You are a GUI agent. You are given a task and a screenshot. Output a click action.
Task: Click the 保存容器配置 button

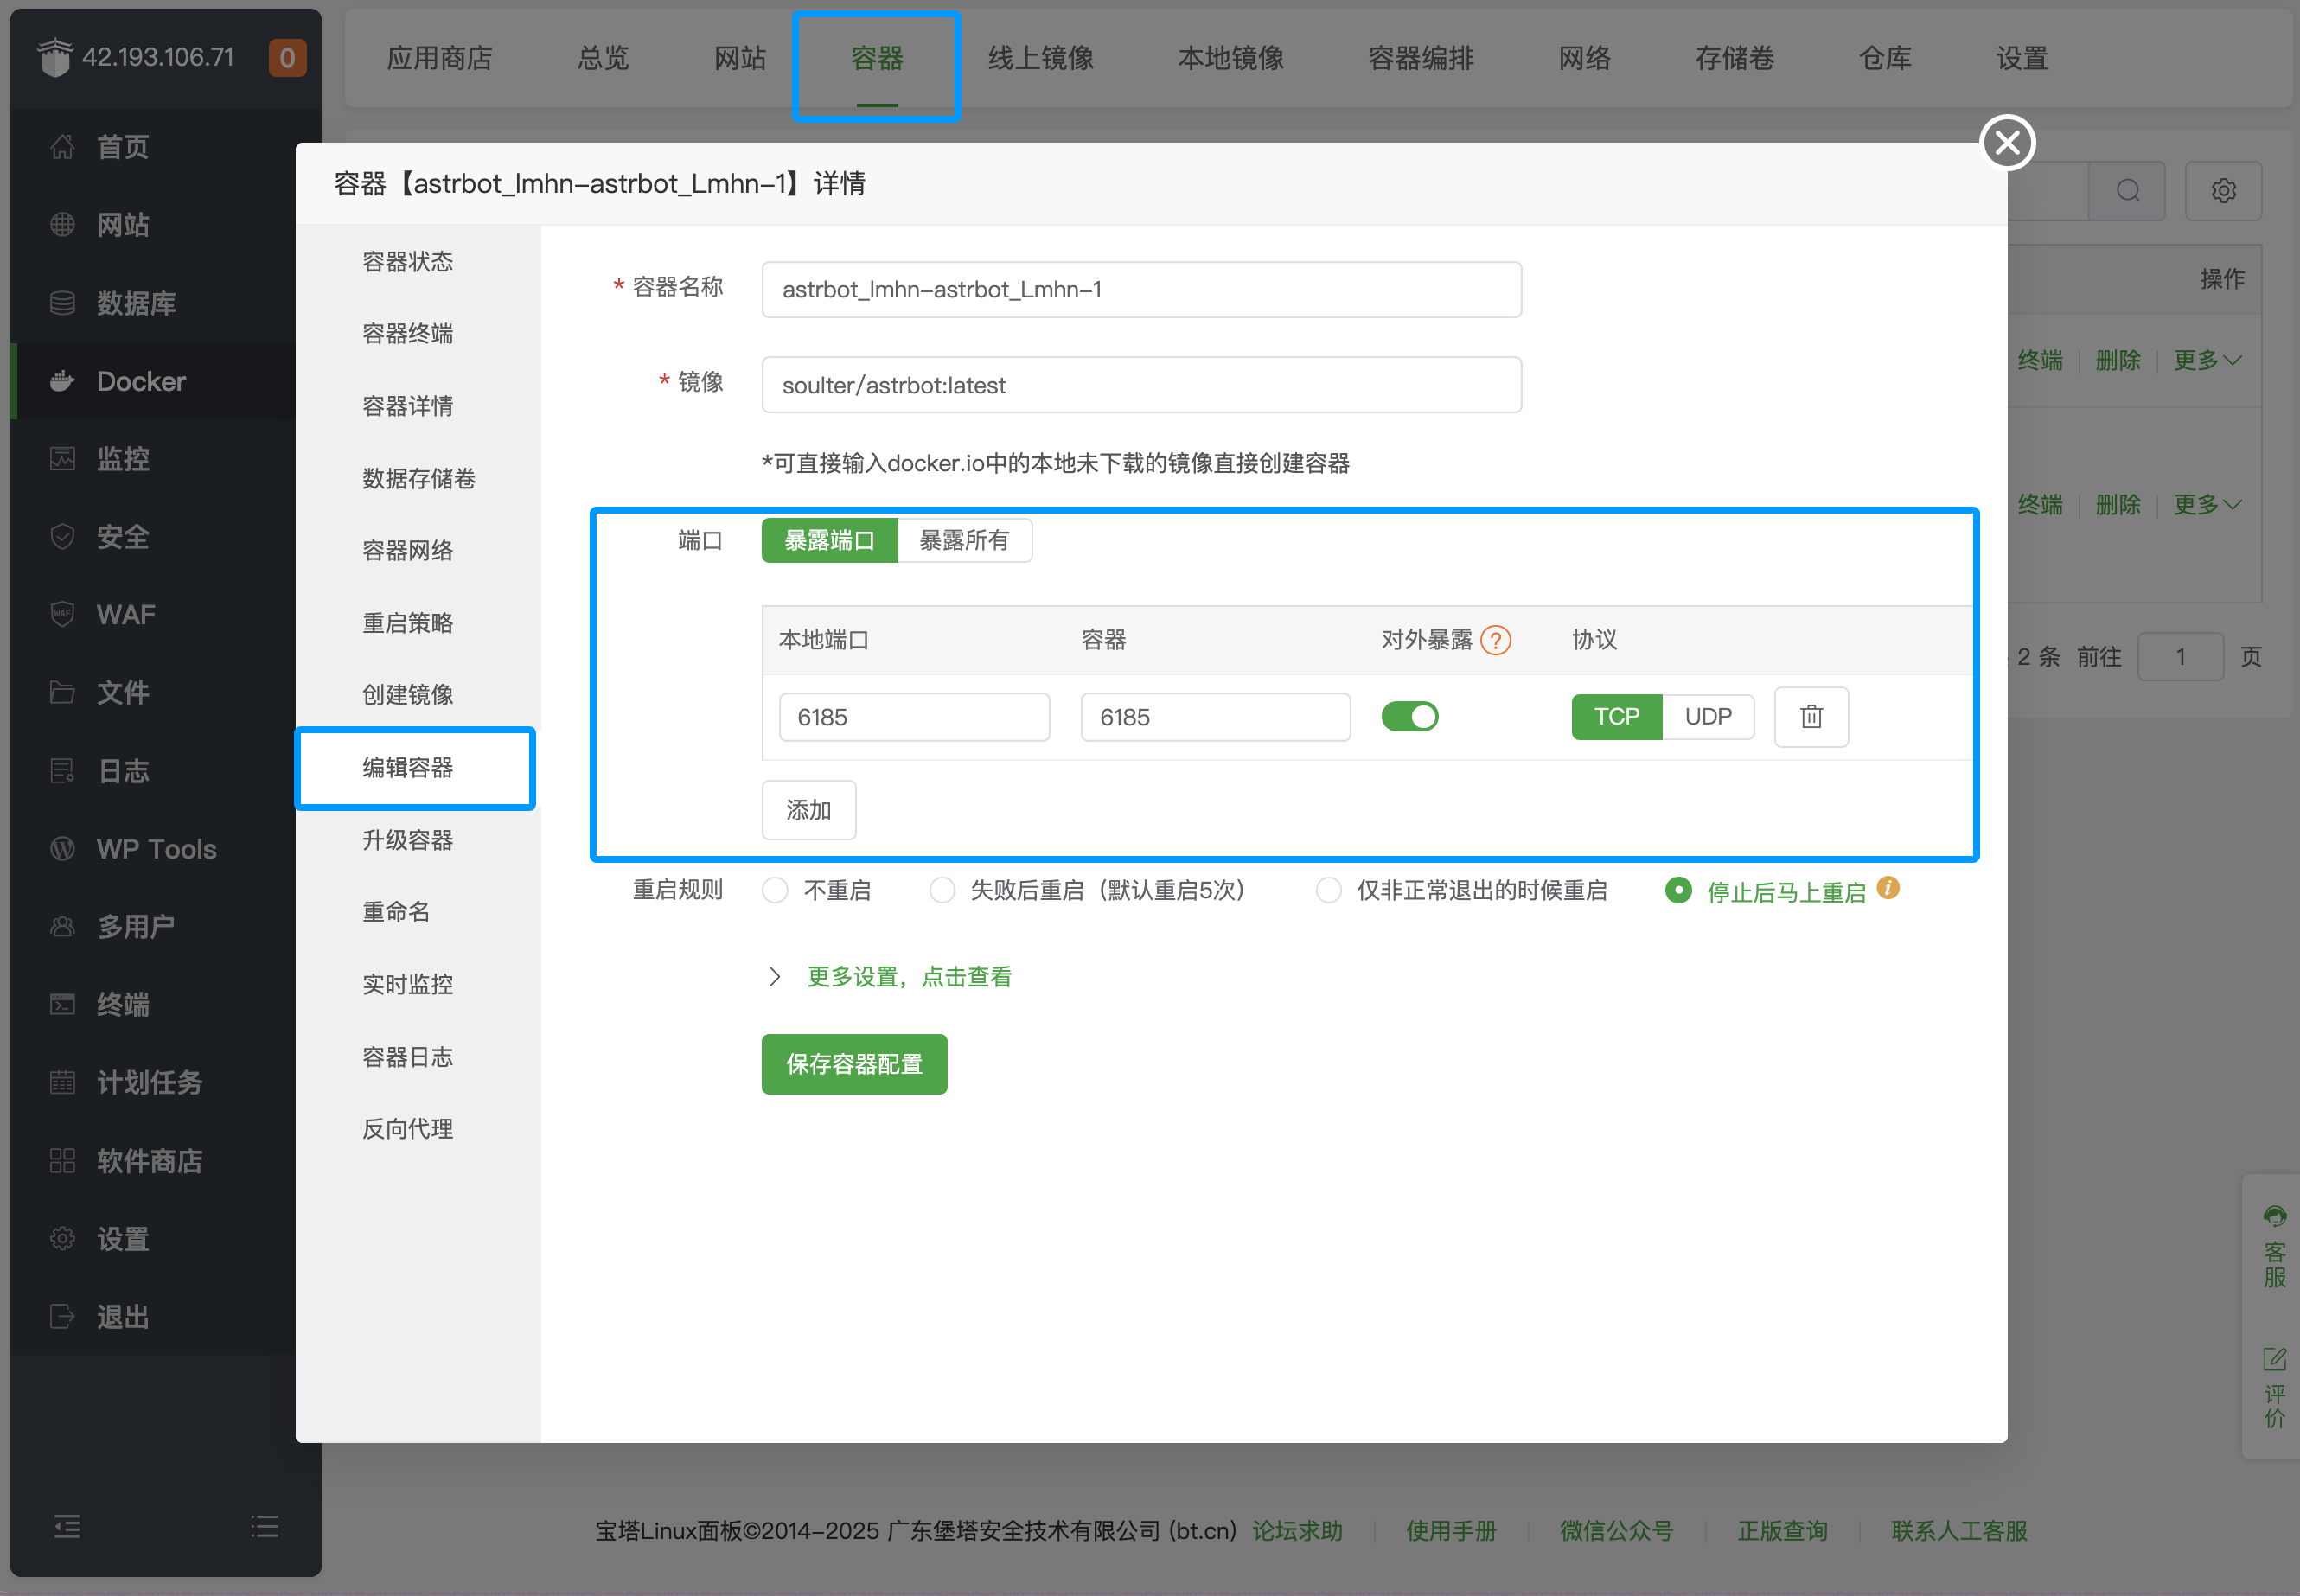tap(853, 1064)
